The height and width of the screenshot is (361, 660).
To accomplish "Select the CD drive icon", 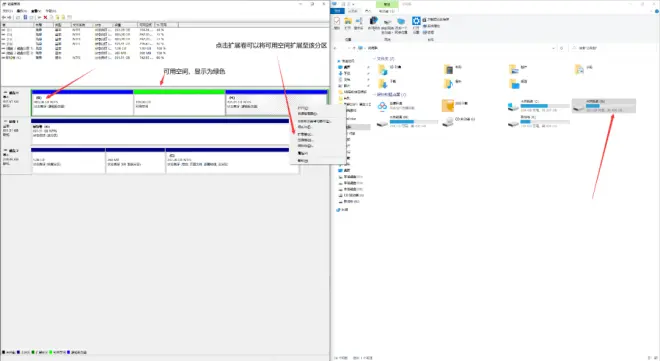I will point(448,122).
